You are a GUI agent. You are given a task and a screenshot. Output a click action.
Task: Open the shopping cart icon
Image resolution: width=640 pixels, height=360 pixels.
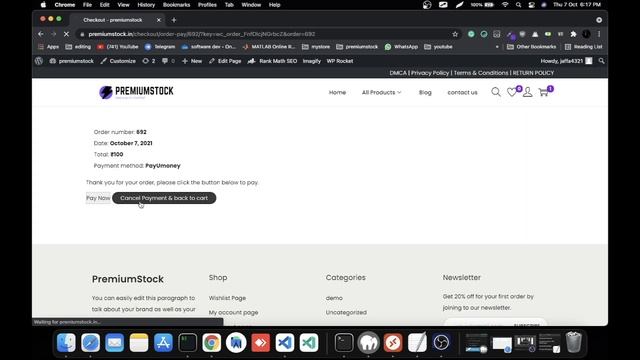coord(543,92)
